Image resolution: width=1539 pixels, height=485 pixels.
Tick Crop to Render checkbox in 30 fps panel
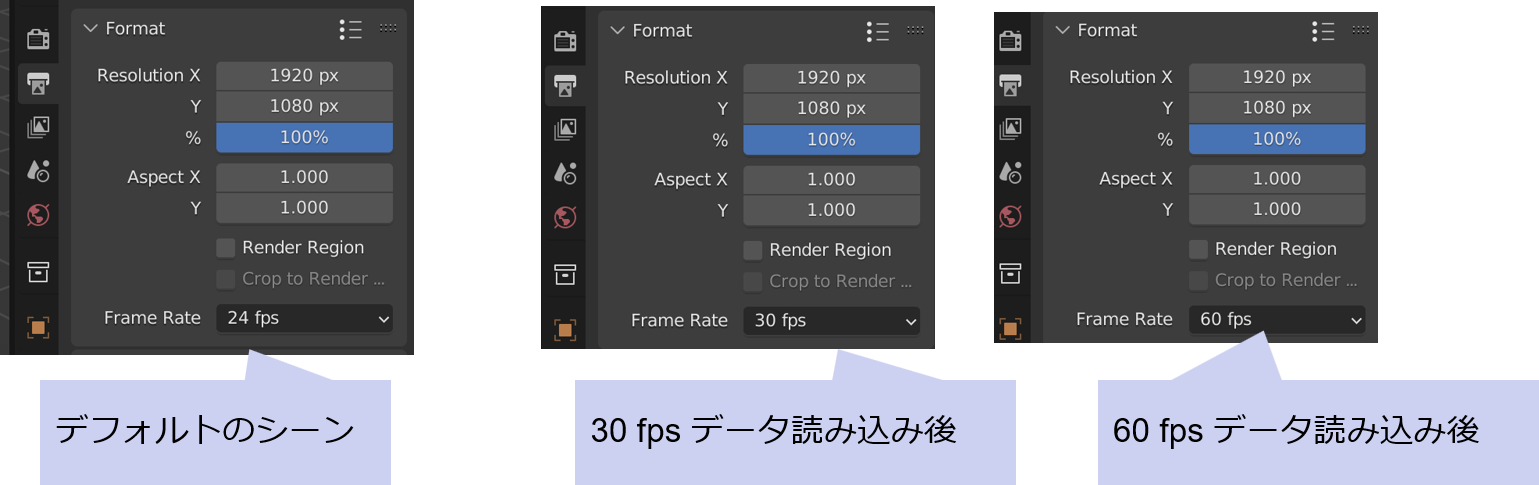753,281
